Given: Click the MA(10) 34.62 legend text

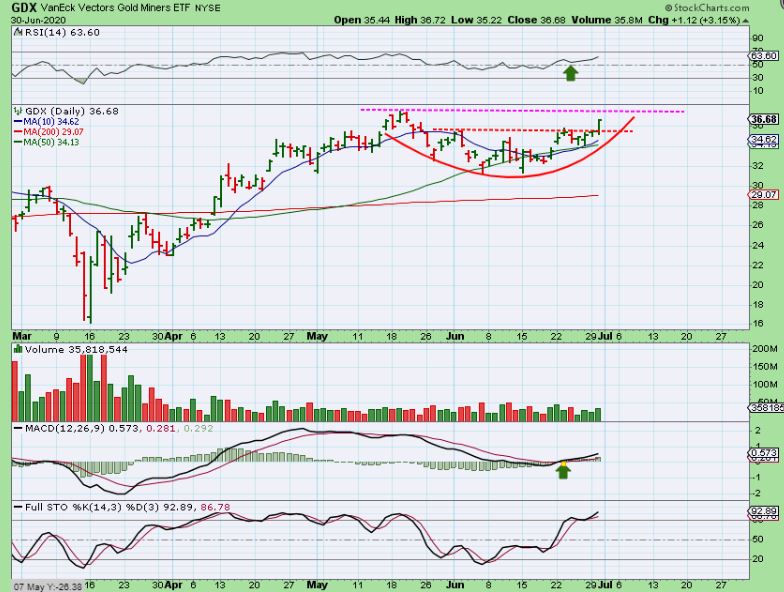Looking at the screenshot, I should coord(51,122).
